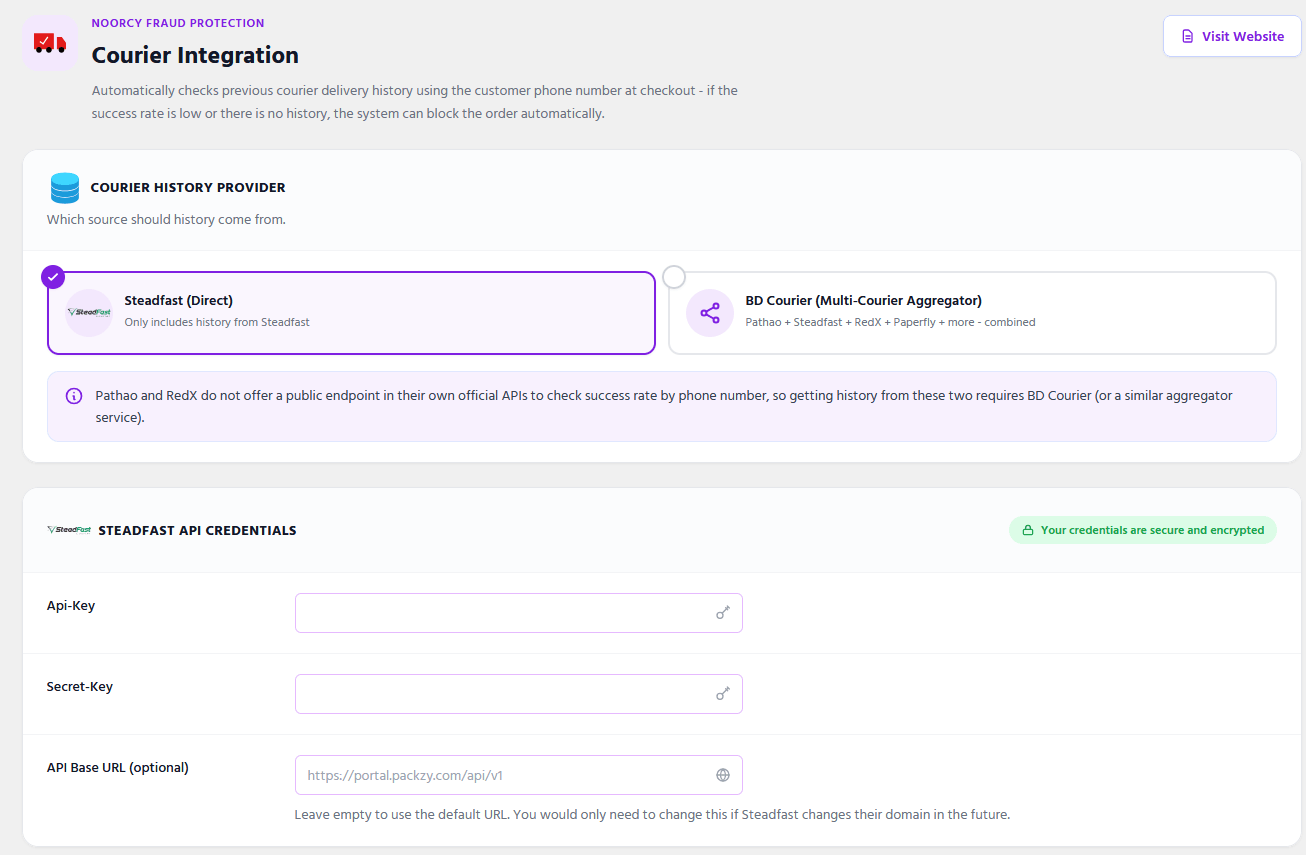The width and height of the screenshot is (1306, 855).
Task: Select the BD Courier aggregator radio circle
Action: [x=674, y=277]
